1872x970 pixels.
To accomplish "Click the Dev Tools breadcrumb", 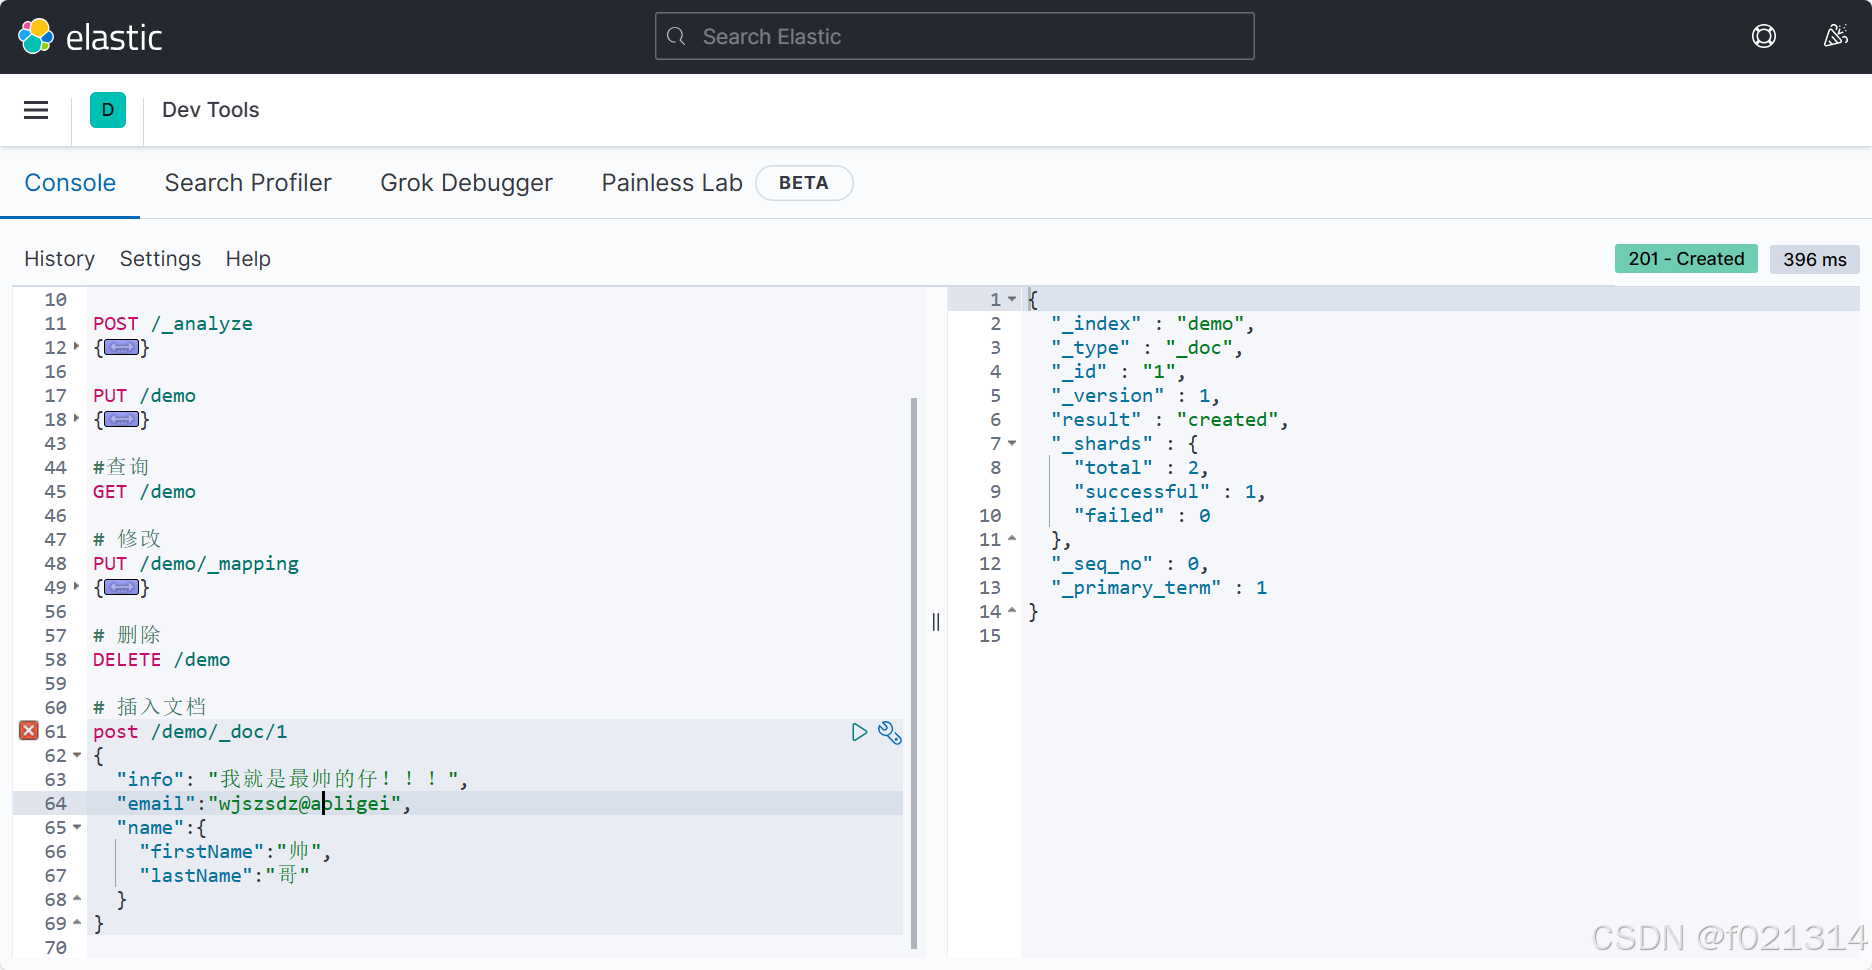I will 211,110.
